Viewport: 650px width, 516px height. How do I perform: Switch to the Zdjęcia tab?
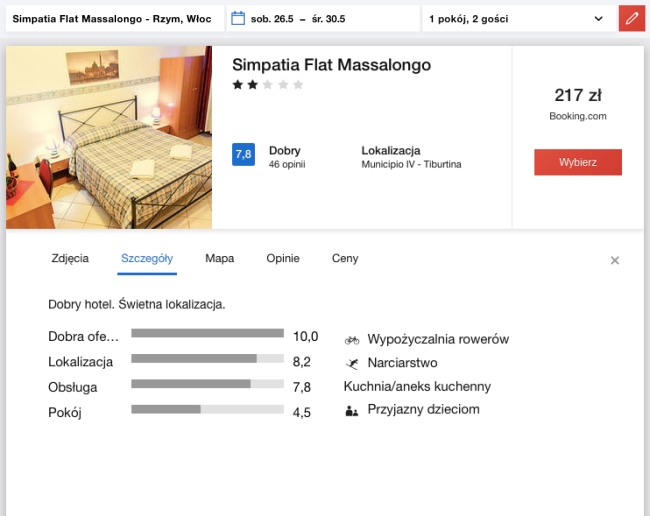[x=70, y=259]
